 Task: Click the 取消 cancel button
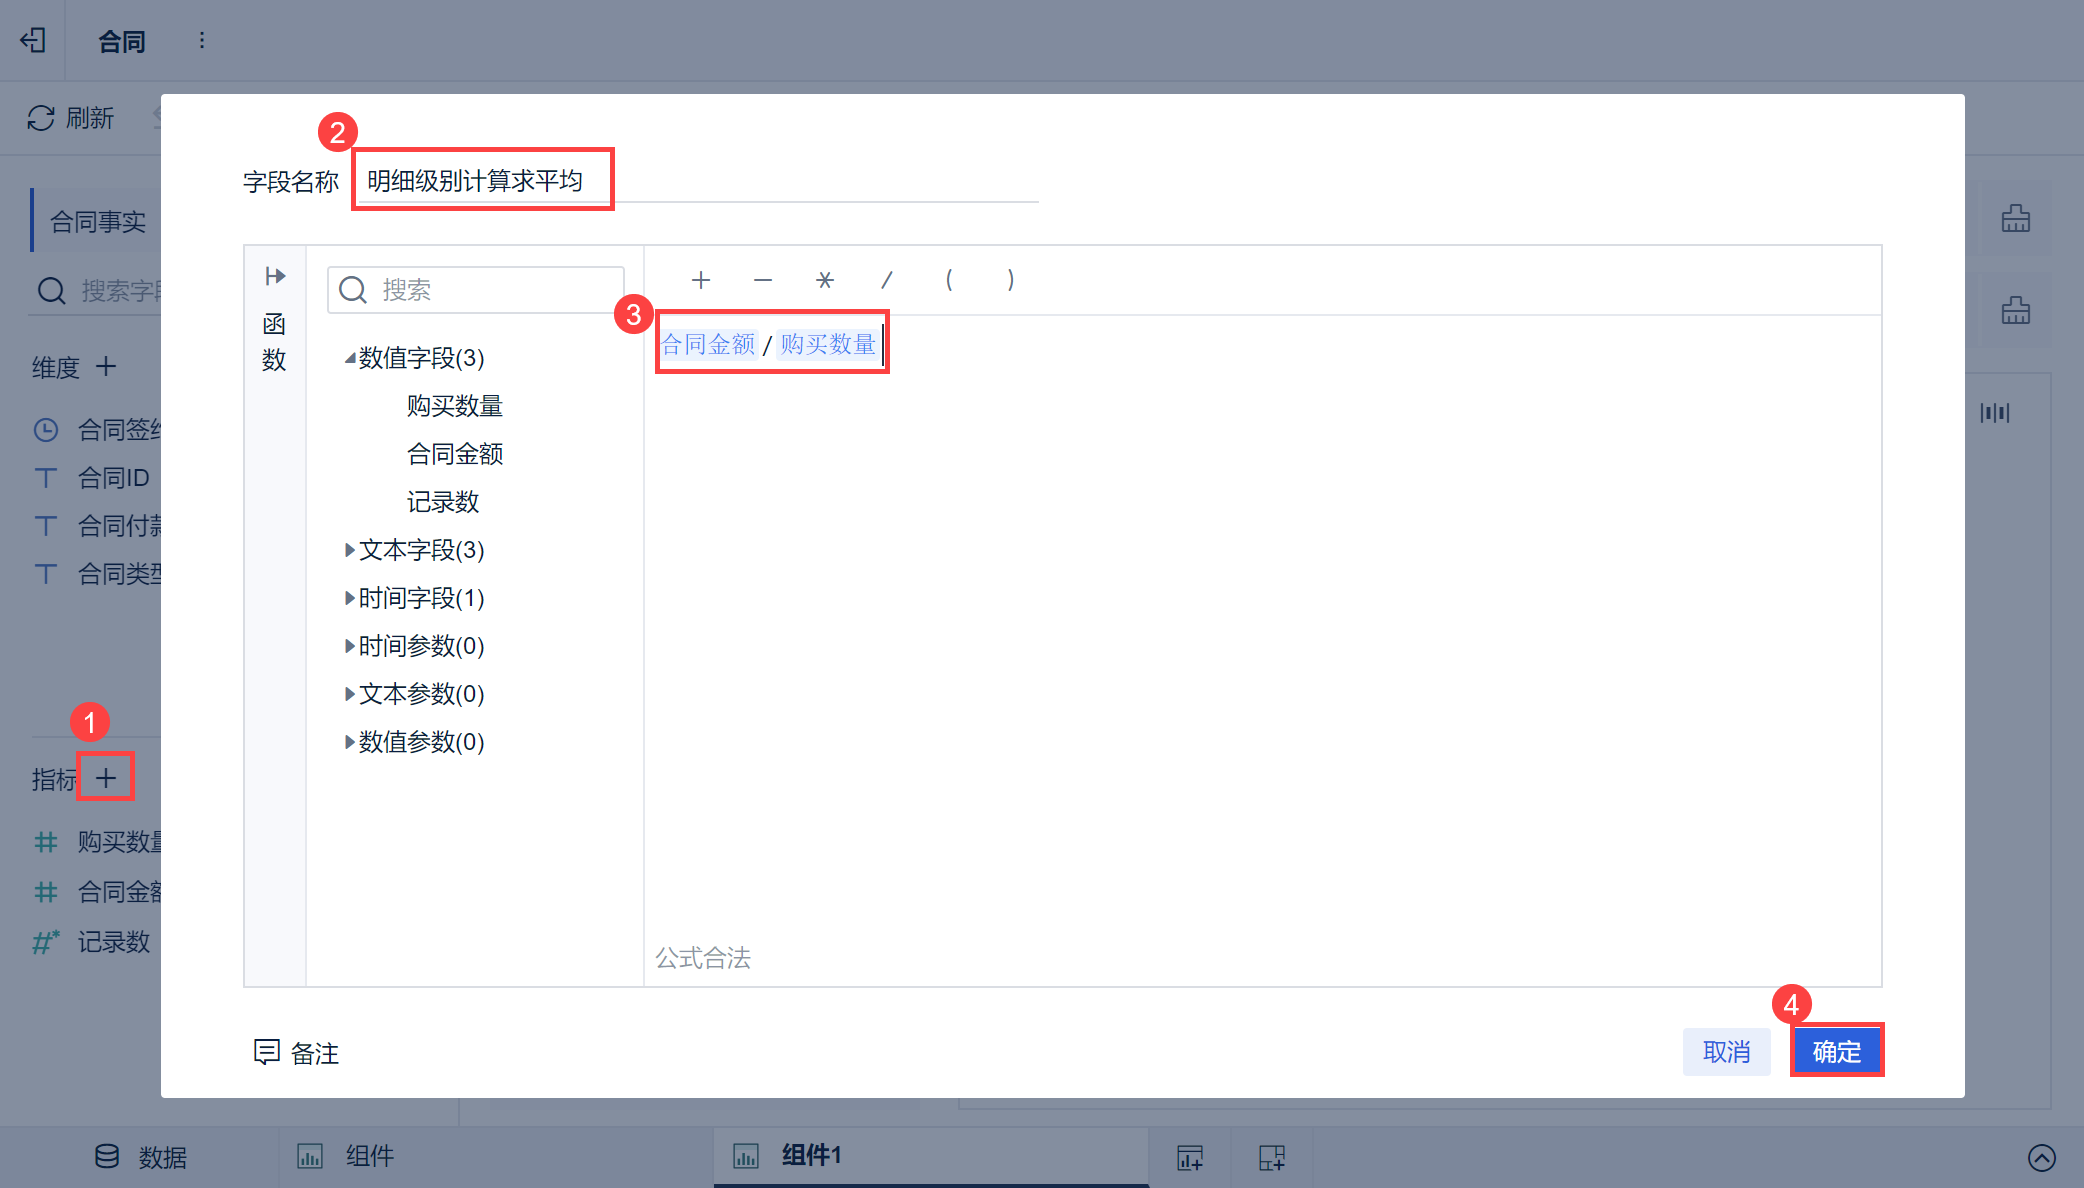point(1727,1052)
